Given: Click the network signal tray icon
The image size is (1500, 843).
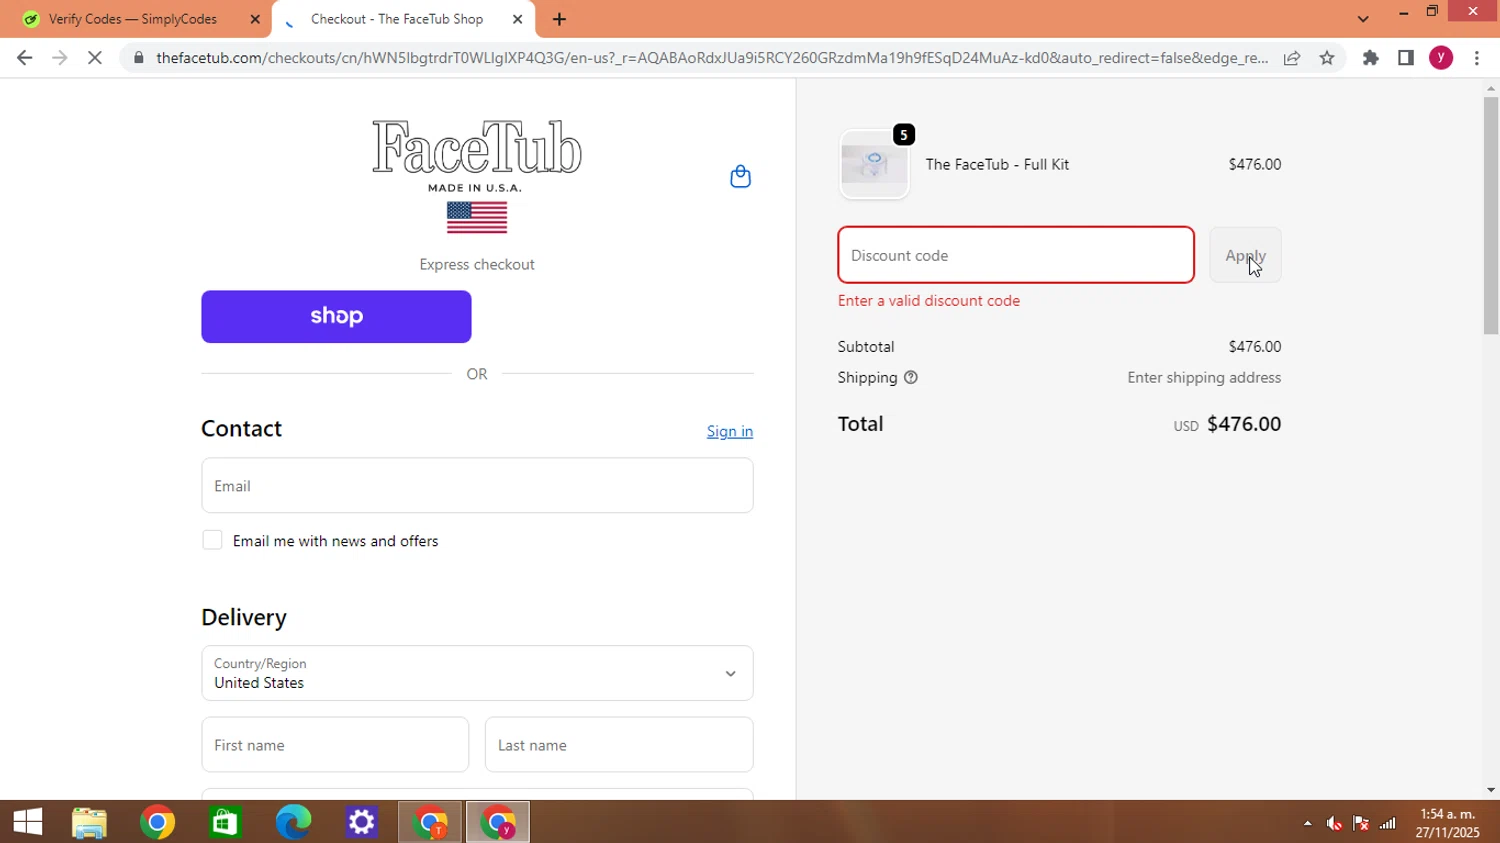Looking at the screenshot, I should pos(1388,823).
